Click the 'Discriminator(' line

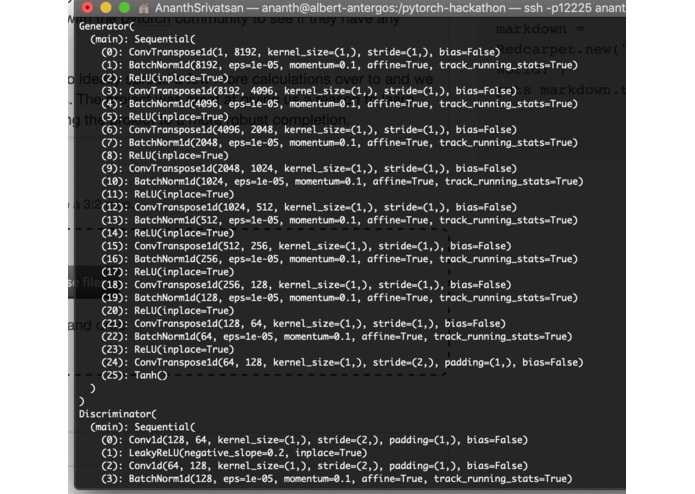(x=117, y=414)
